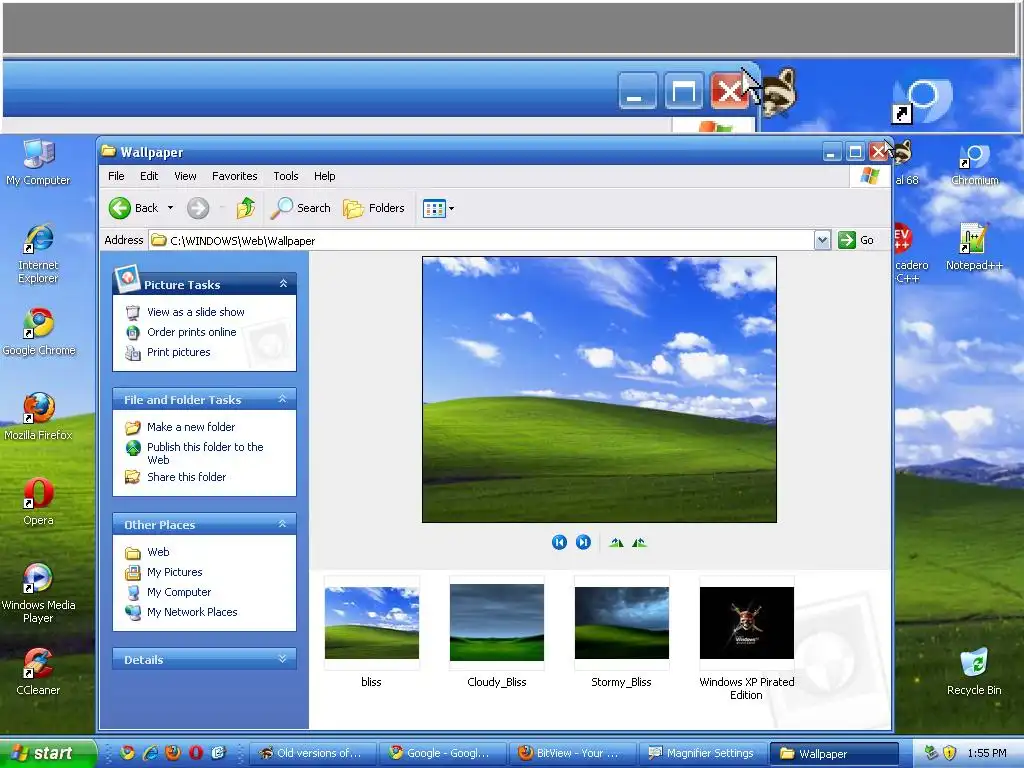This screenshot has width=1024, height=768.
Task: Open the Edit menu
Action: (149, 176)
